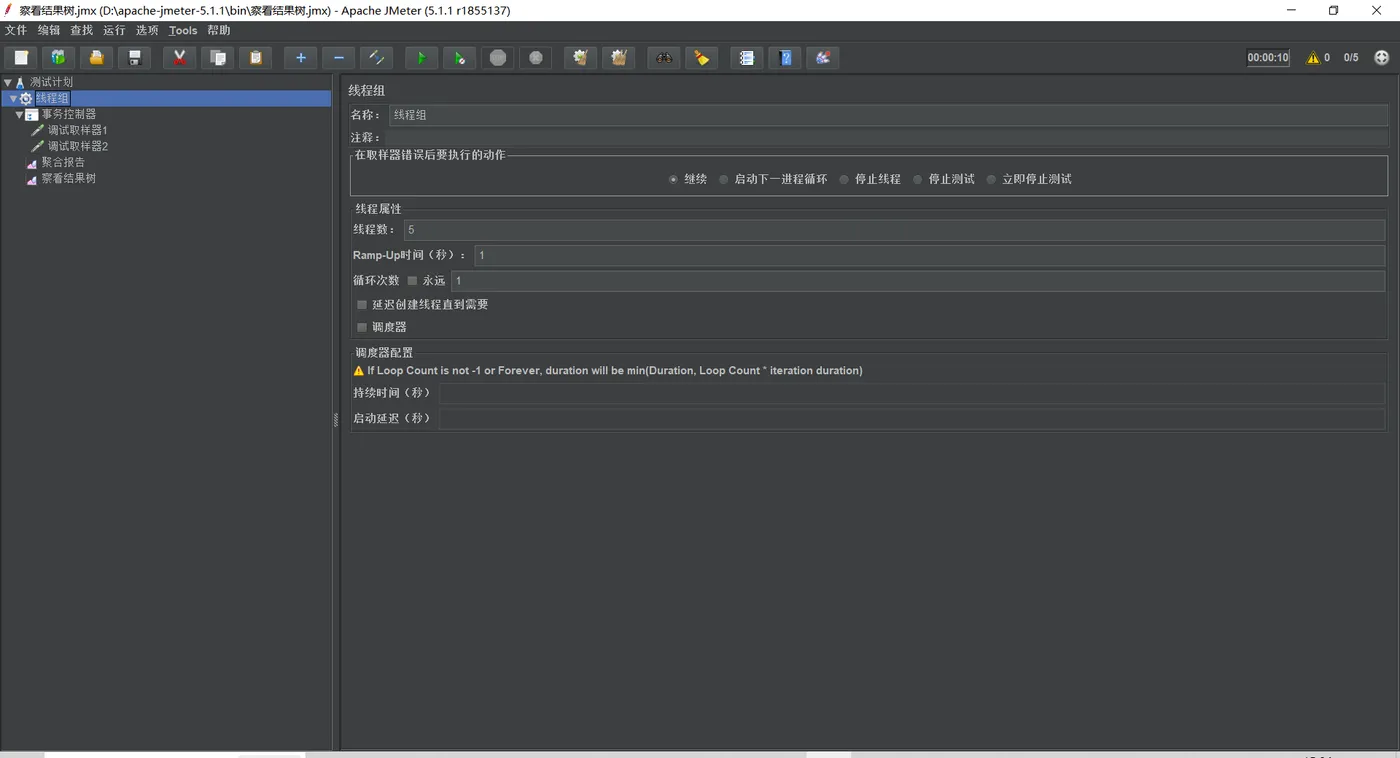1400x758 pixels.
Task: Toggle the 永远 loop checkbox
Action: tap(412, 281)
